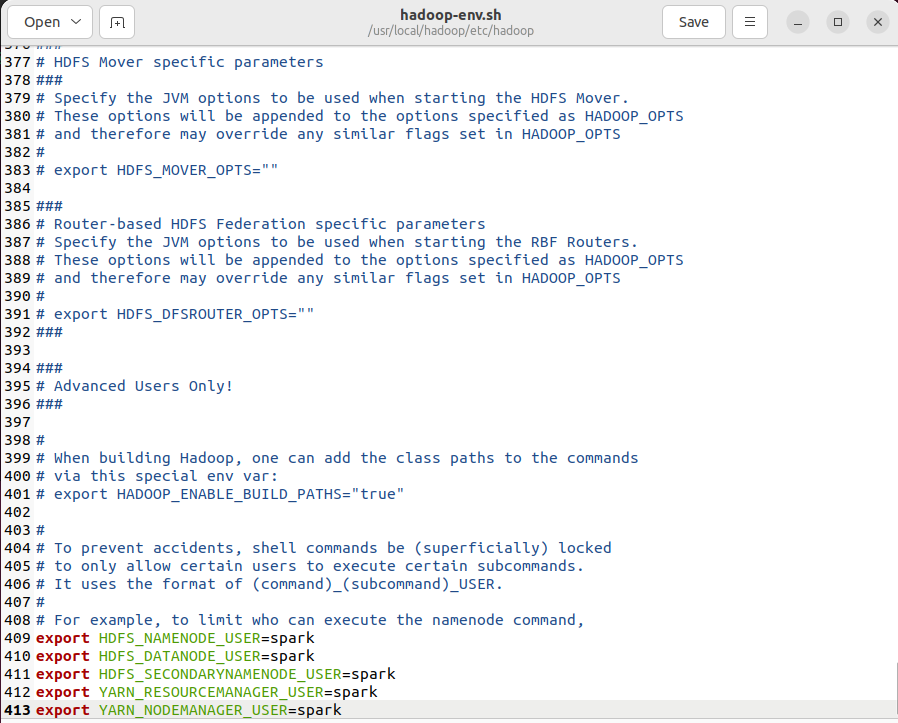
Task: Click the line 'export HDFS_MOVER_OPTS=""'
Action: (x=157, y=170)
